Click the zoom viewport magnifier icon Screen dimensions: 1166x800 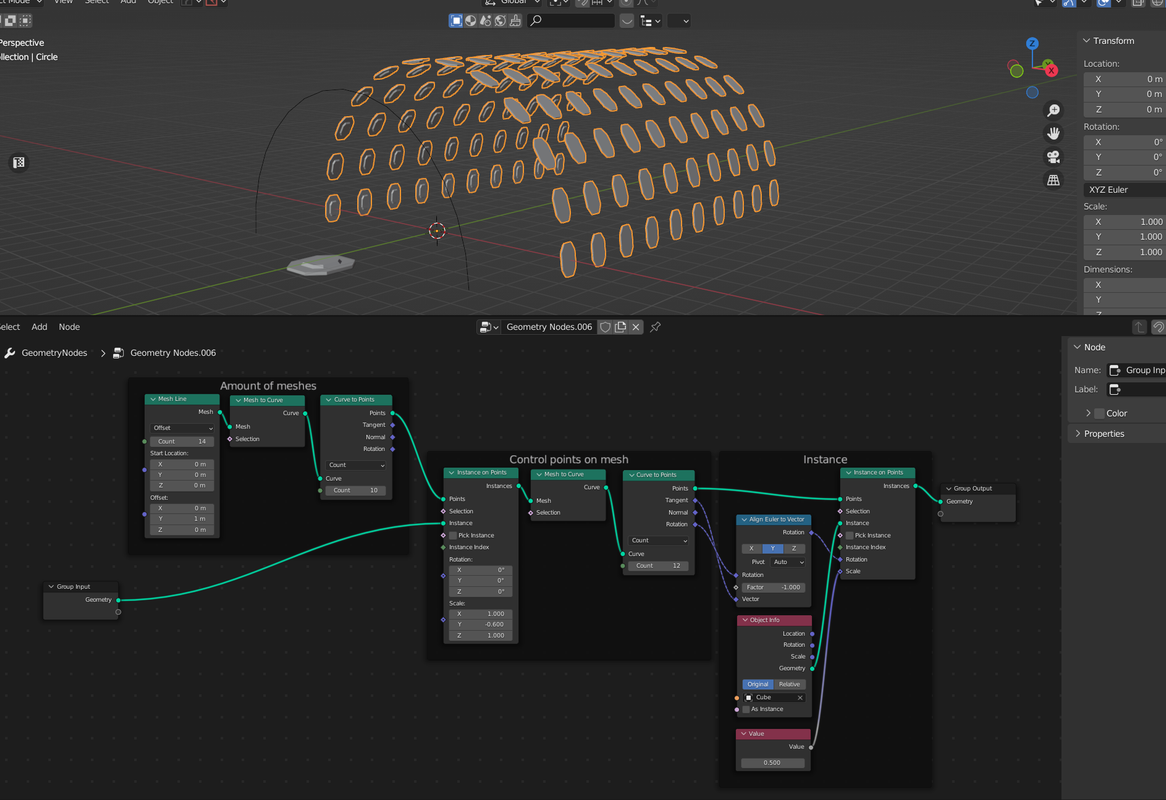point(1053,110)
